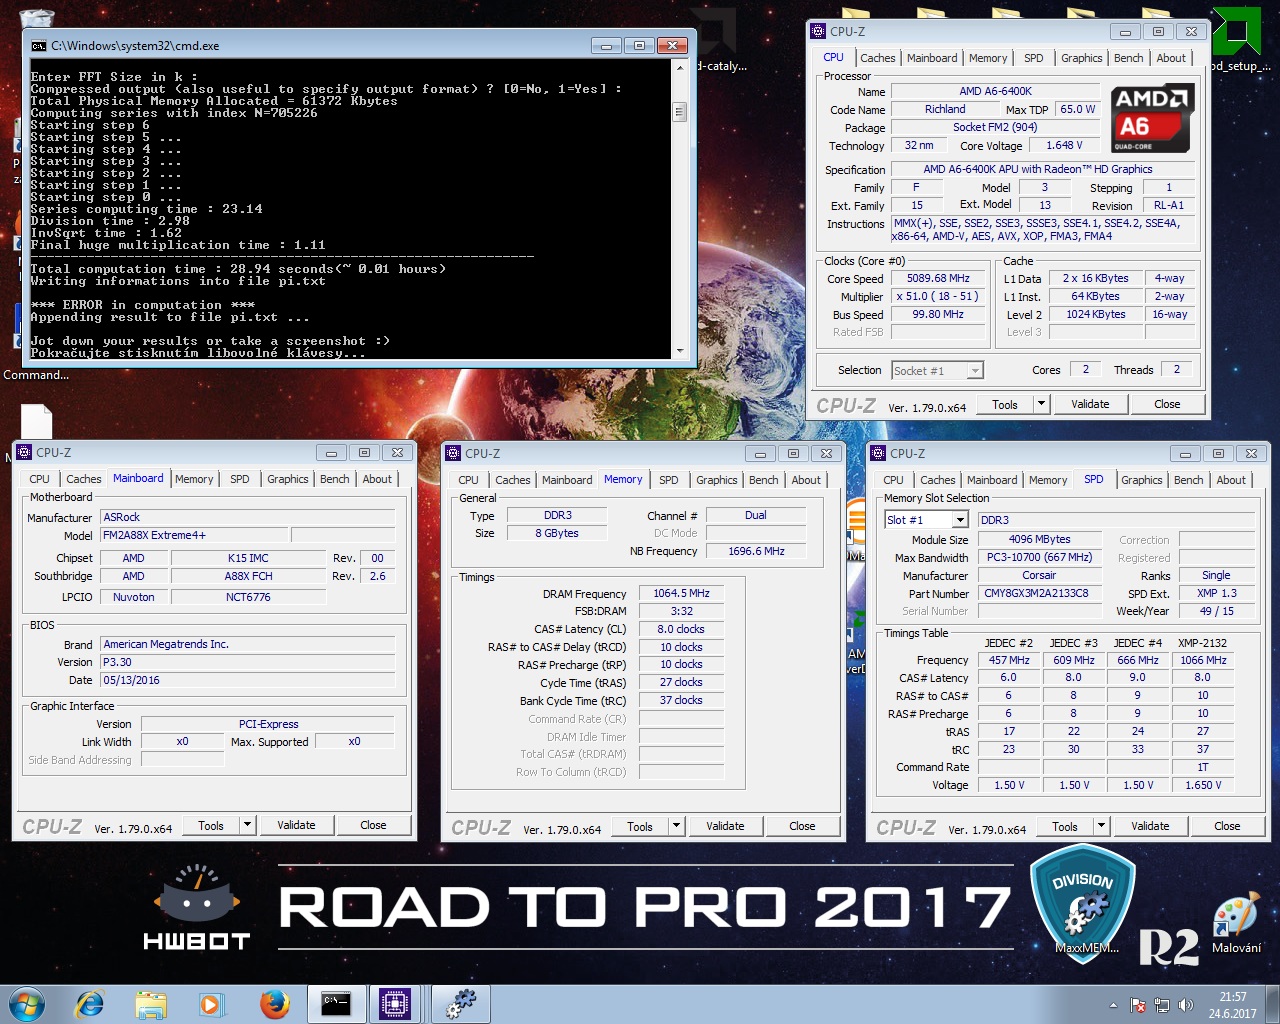This screenshot has height=1024, width=1280.
Task: Click the FM2A88X Extreme4+ model field
Action: click(x=193, y=535)
